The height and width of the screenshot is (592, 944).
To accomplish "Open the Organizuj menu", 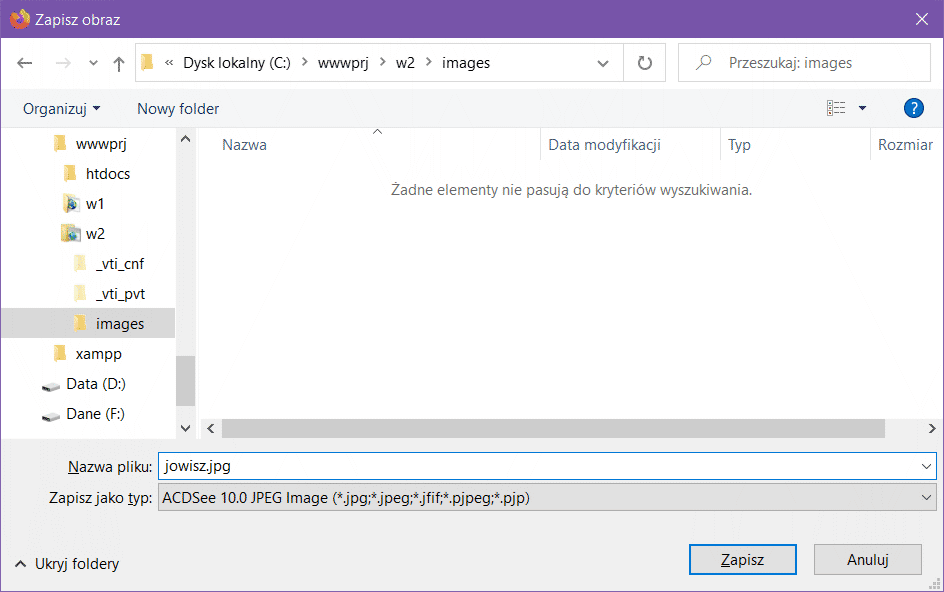I will (x=61, y=108).
